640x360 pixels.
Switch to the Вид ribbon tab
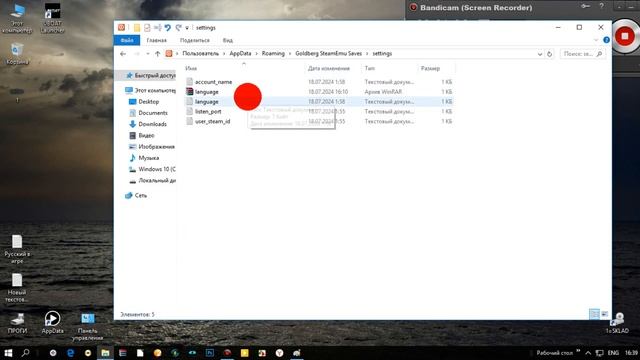(228, 40)
